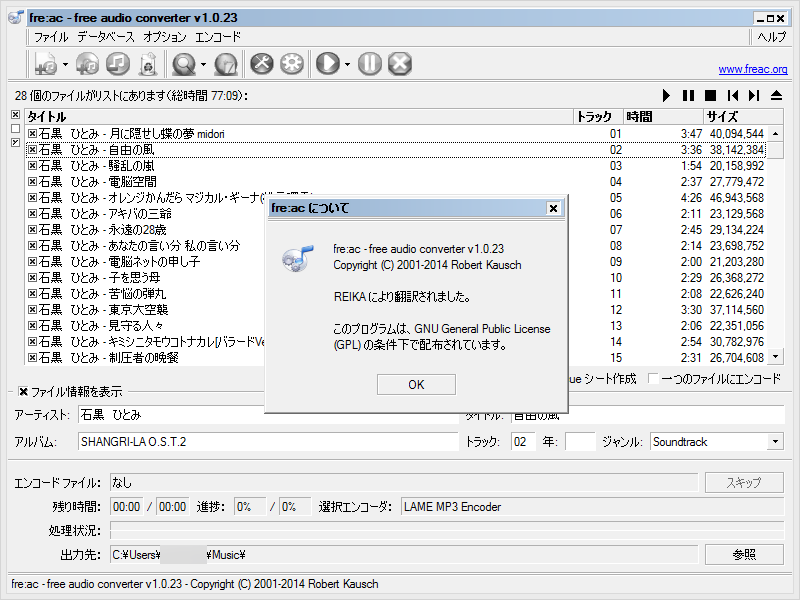Collapse the ファイル情報を表示 panel
This screenshot has height=600, width=800.
click(x=21, y=391)
